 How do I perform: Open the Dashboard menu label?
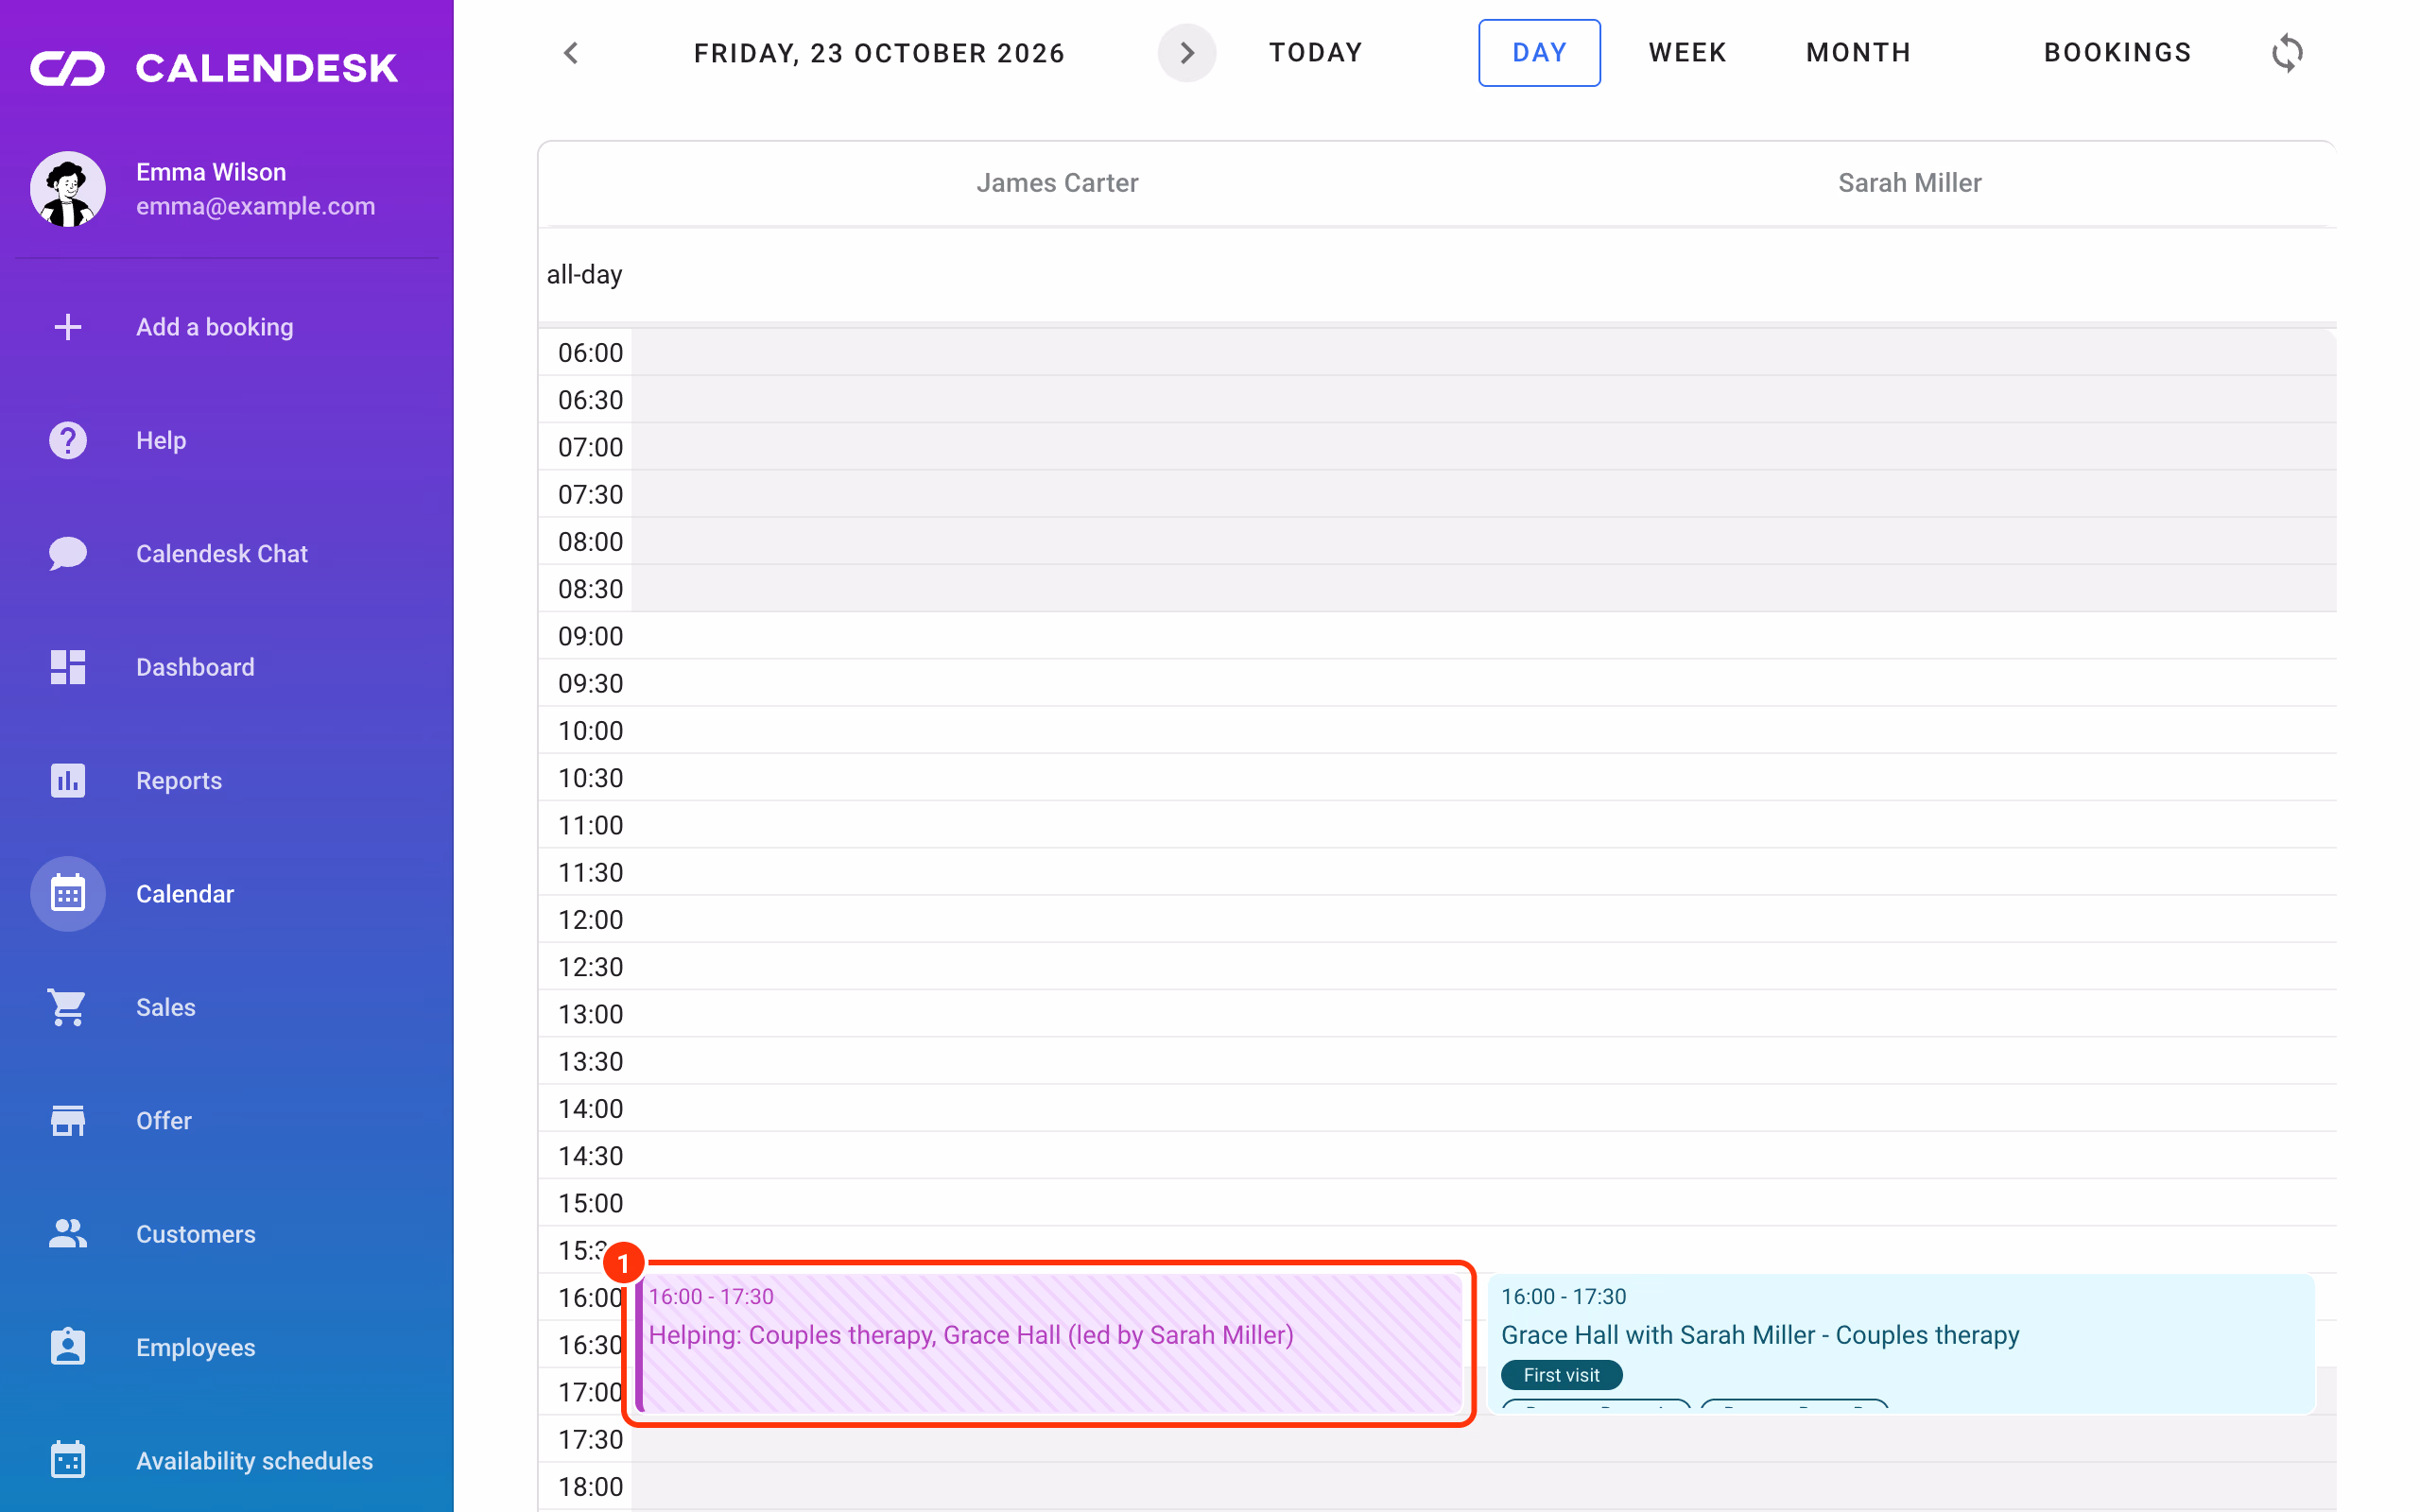coord(195,667)
